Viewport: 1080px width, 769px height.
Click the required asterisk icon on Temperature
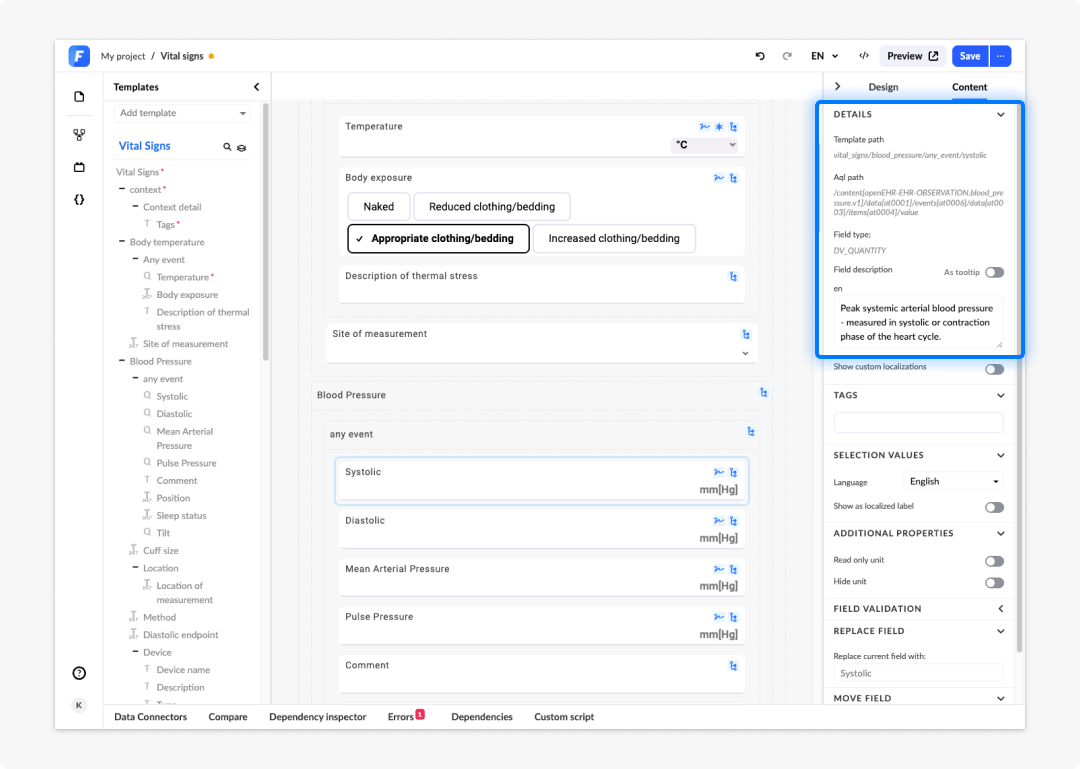[x=719, y=127]
